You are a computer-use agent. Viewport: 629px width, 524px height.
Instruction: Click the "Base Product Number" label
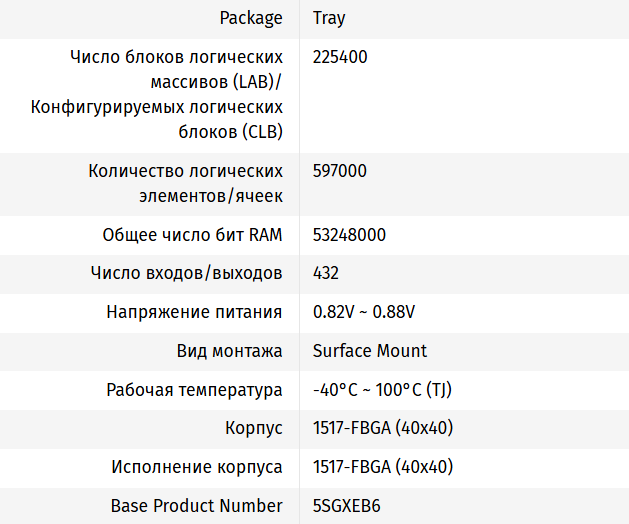tap(196, 506)
